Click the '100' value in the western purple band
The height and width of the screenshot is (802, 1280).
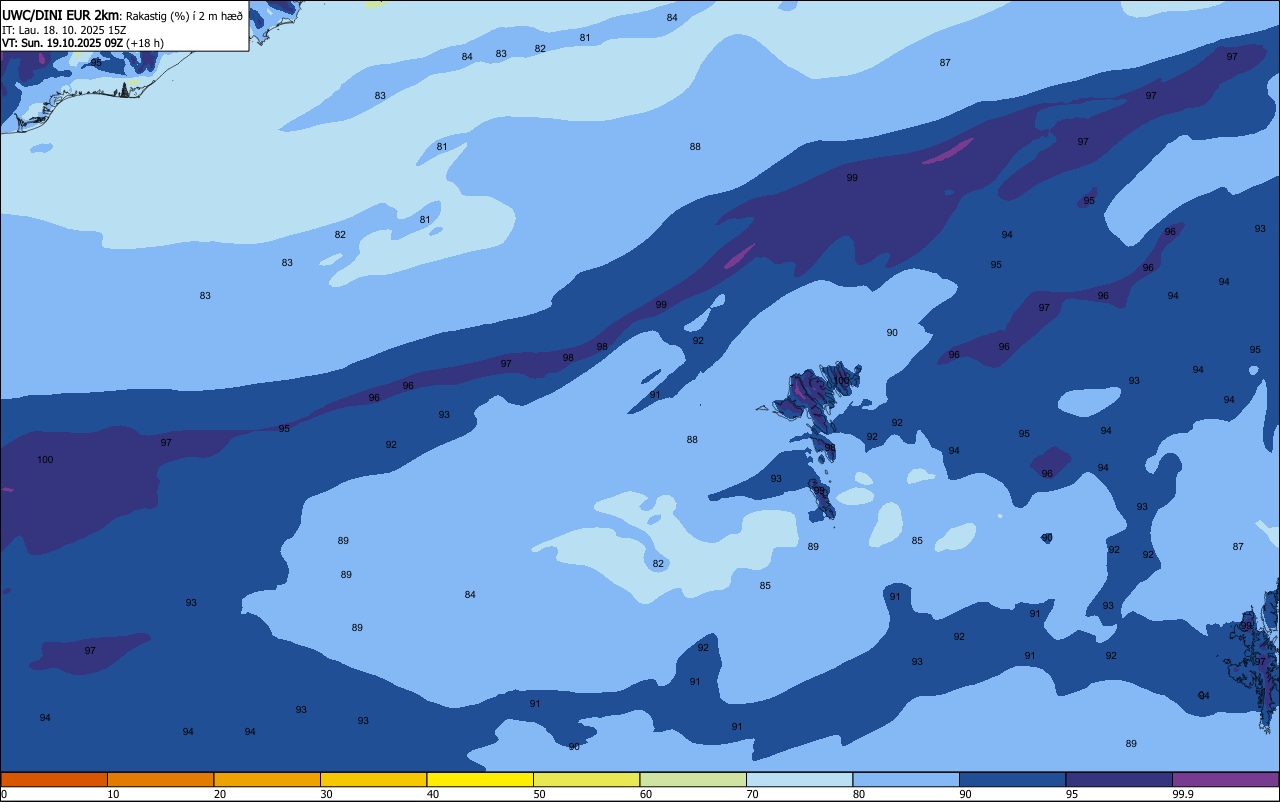(45, 460)
